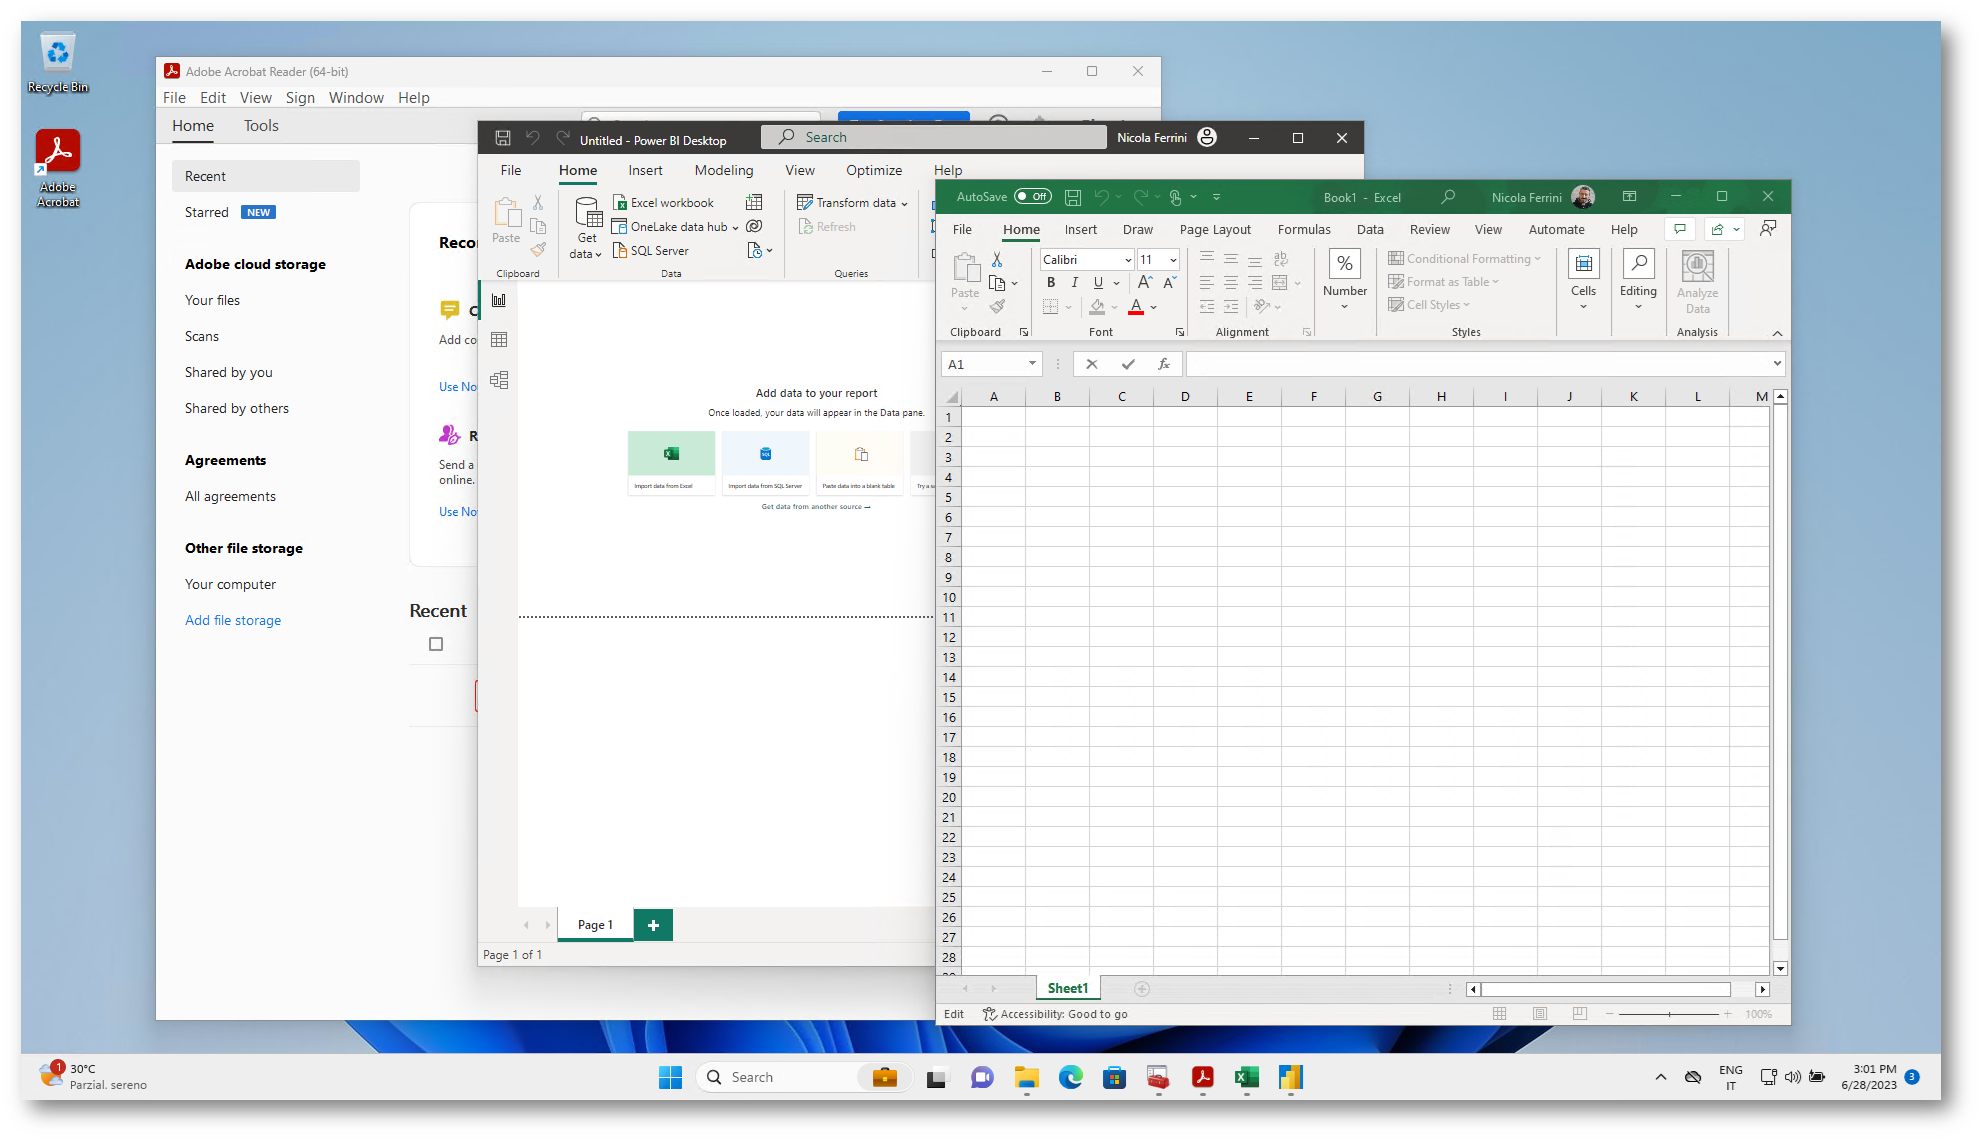
Task: Open Font name Calibri dropdown
Action: click(1127, 260)
